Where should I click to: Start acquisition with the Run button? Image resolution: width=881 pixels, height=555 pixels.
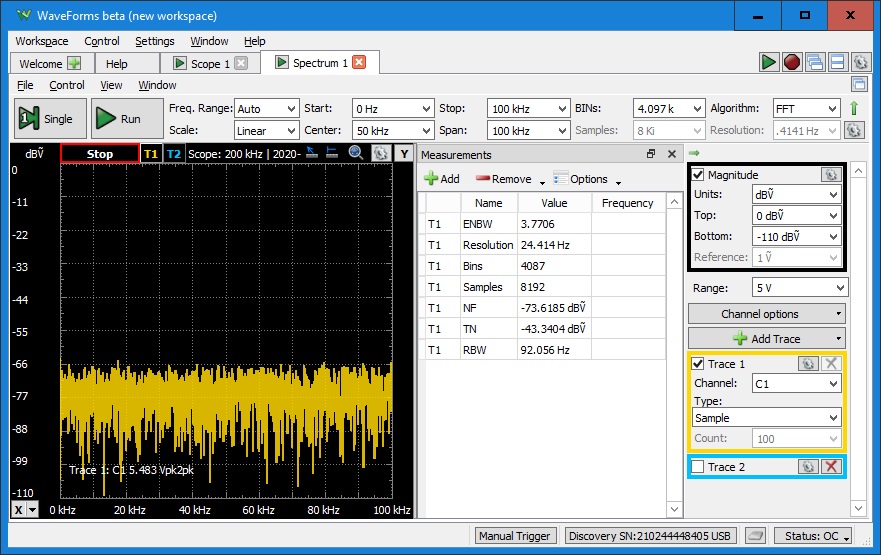point(120,118)
